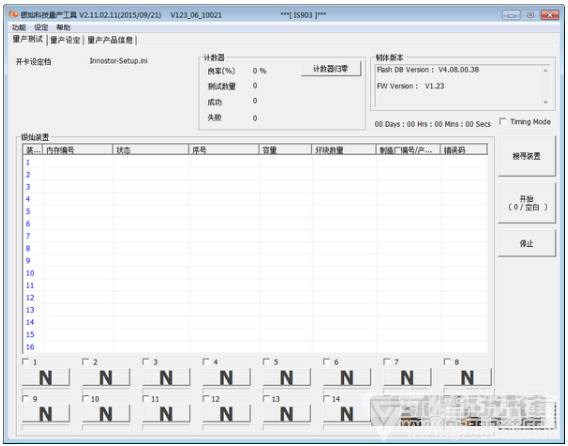Click the N status button for port 4
The image size is (568, 446).
click(226, 378)
